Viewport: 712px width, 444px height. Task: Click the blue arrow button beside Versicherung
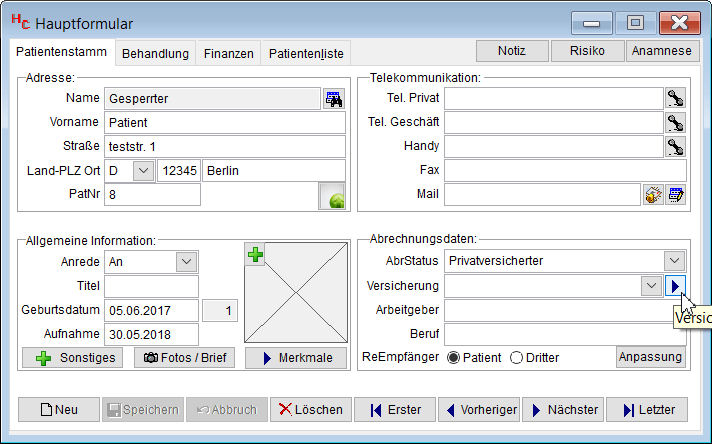676,286
